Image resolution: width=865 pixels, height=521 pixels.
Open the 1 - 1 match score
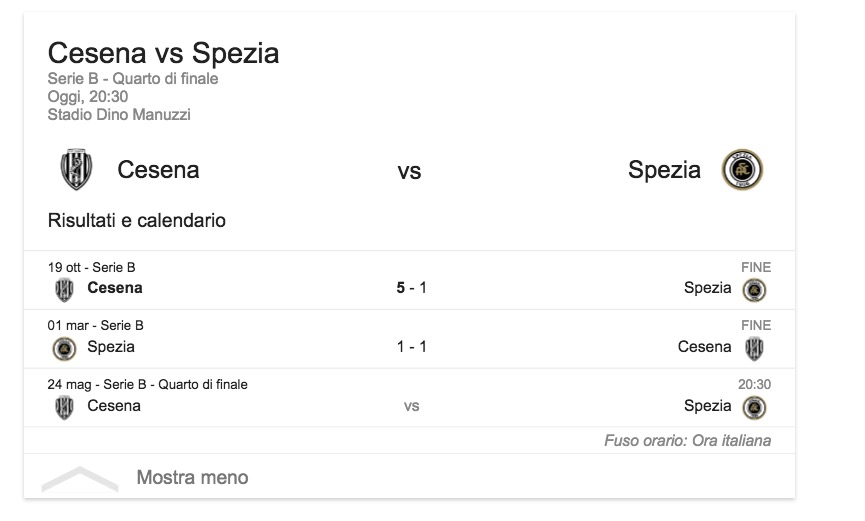click(411, 347)
